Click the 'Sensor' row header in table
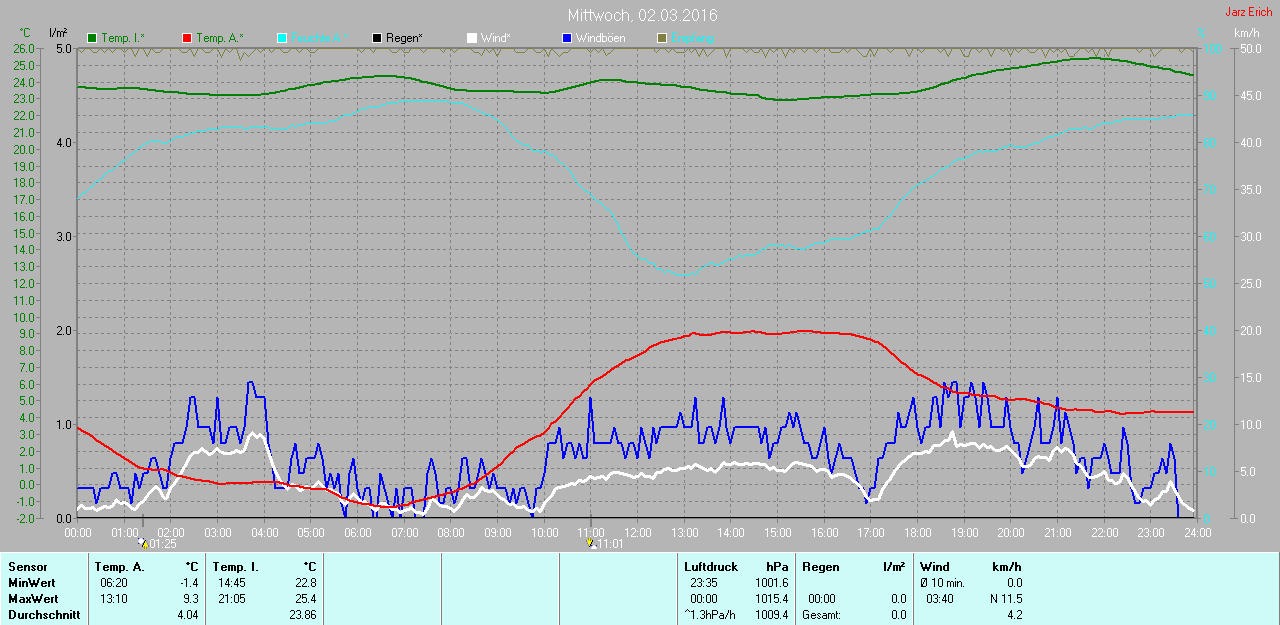This screenshot has height=625, width=1280. click(x=27, y=567)
